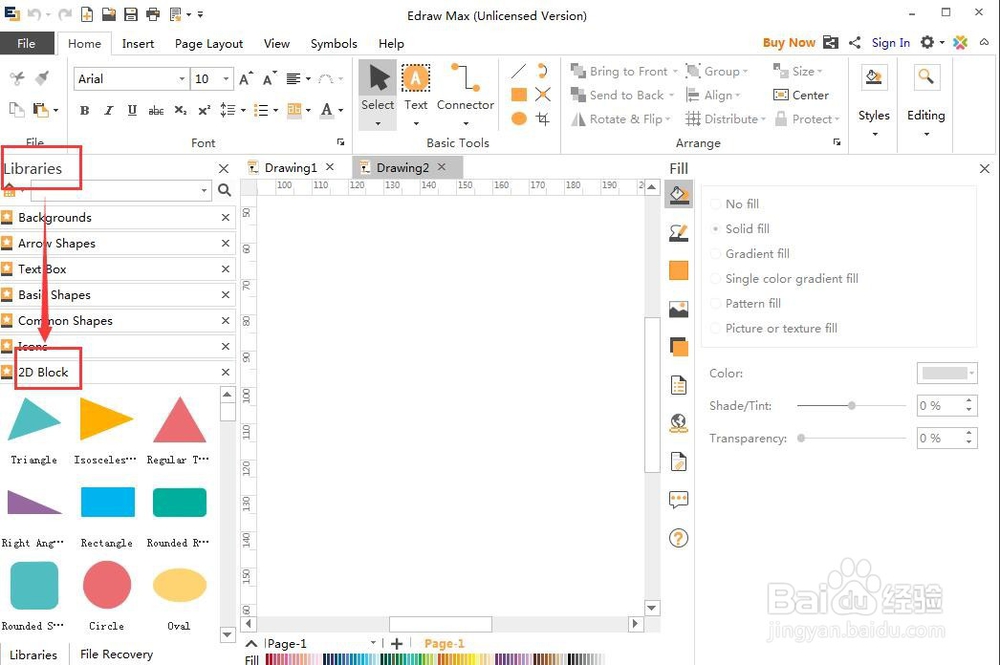Image resolution: width=1000 pixels, height=665 pixels.
Task: Decrease font size with shrink icon
Action: [270, 78]
